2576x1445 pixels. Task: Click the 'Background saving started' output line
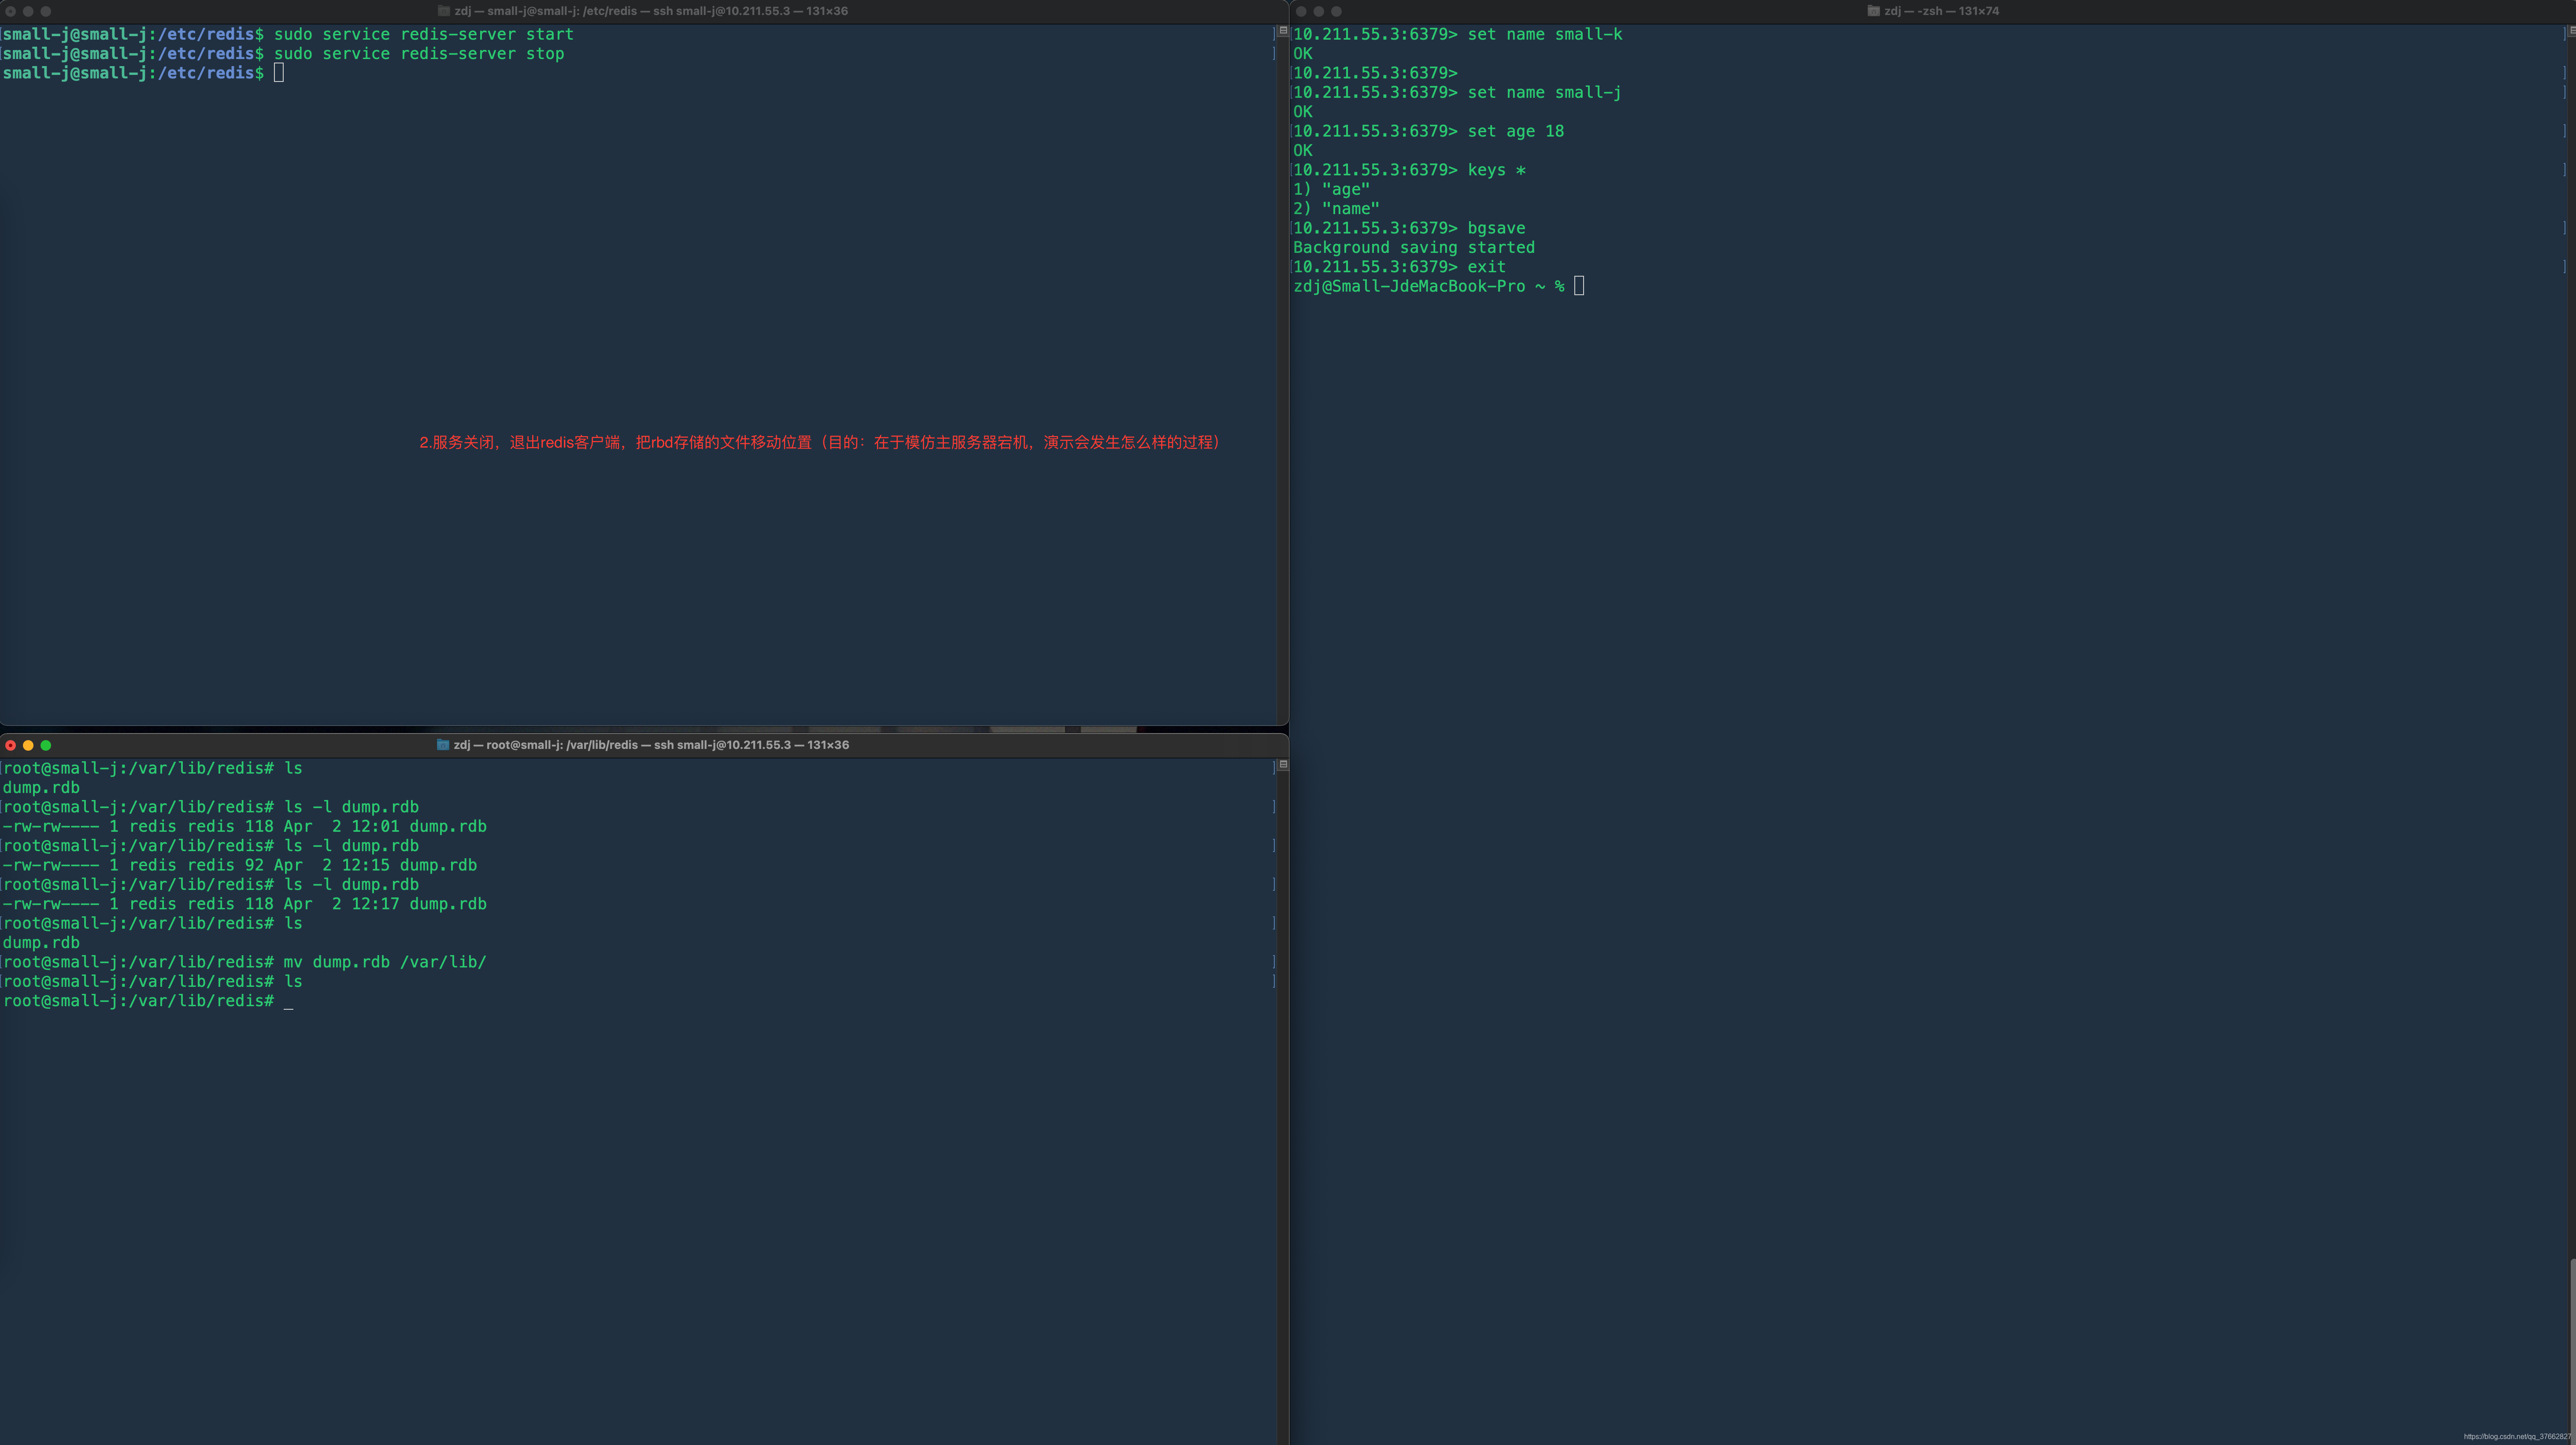point(1414,248)
